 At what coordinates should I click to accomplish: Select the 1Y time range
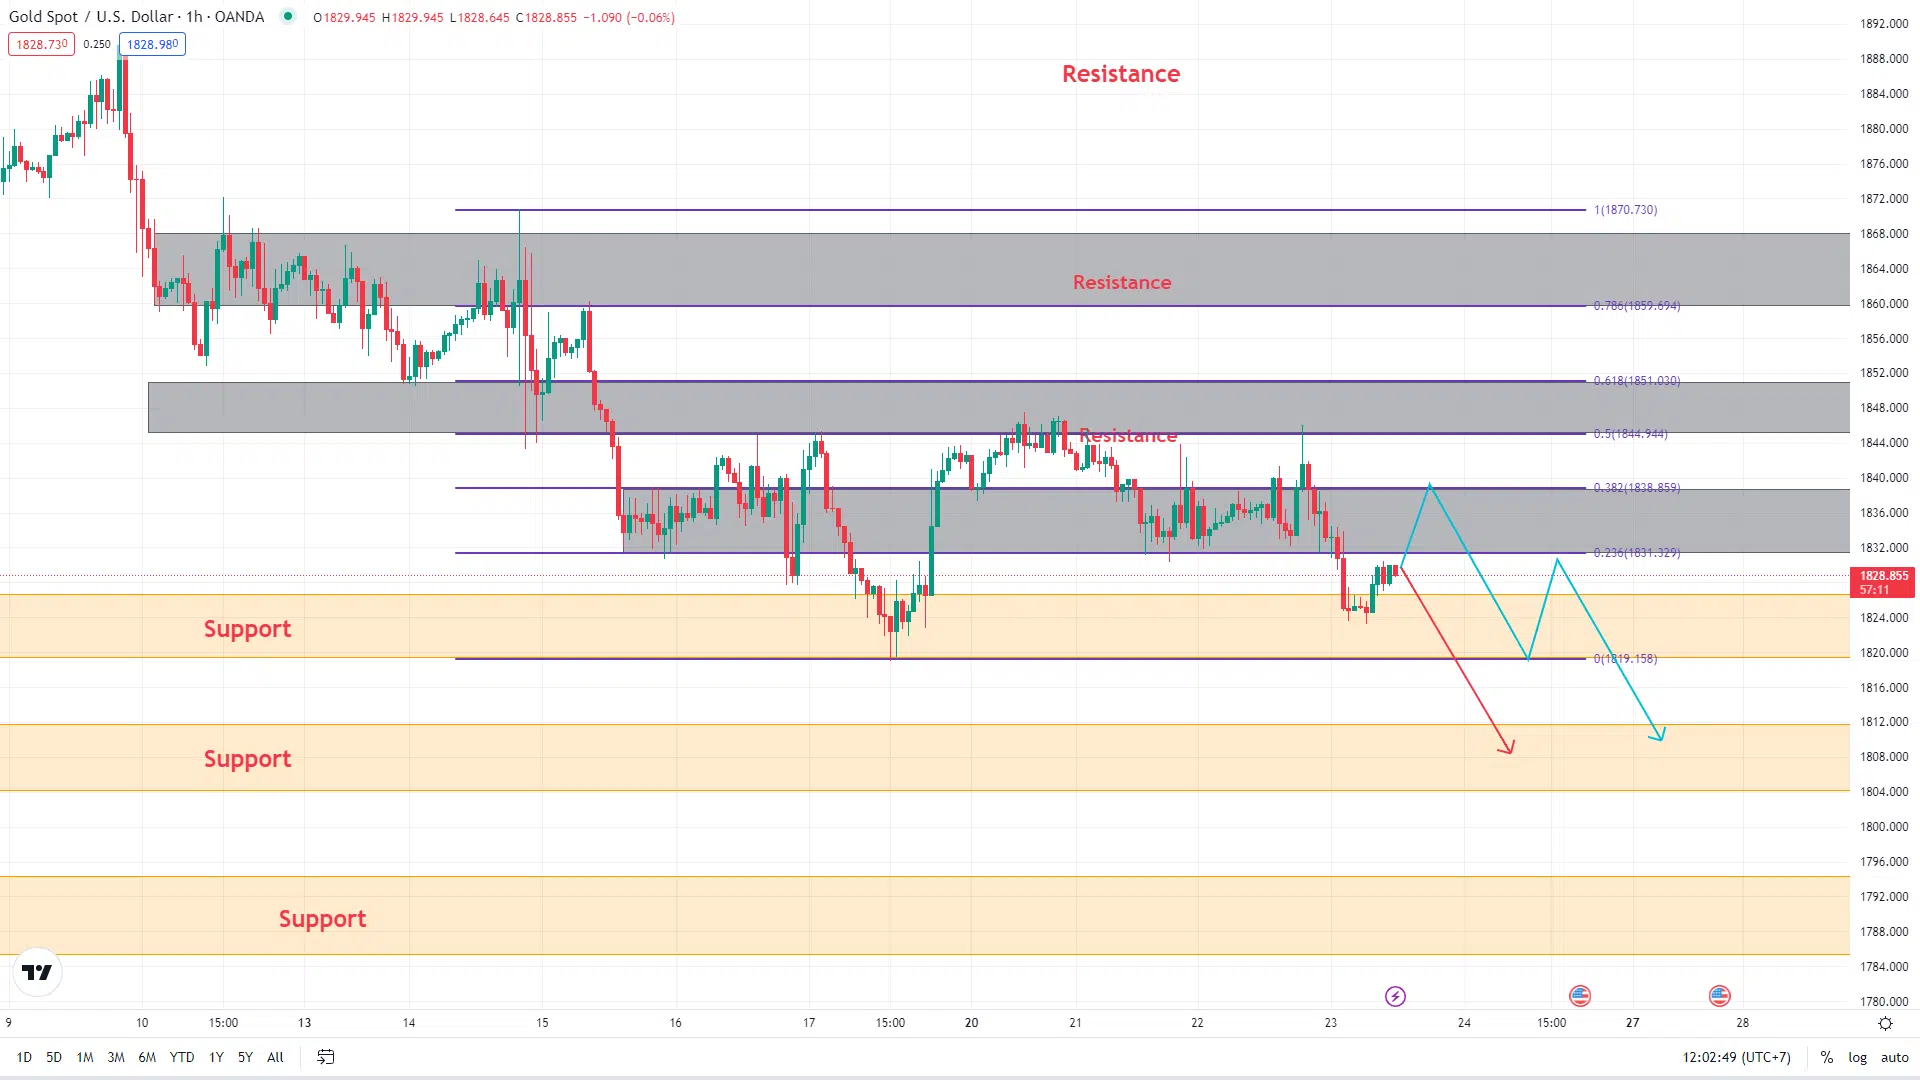click(x=216, y=1057)
